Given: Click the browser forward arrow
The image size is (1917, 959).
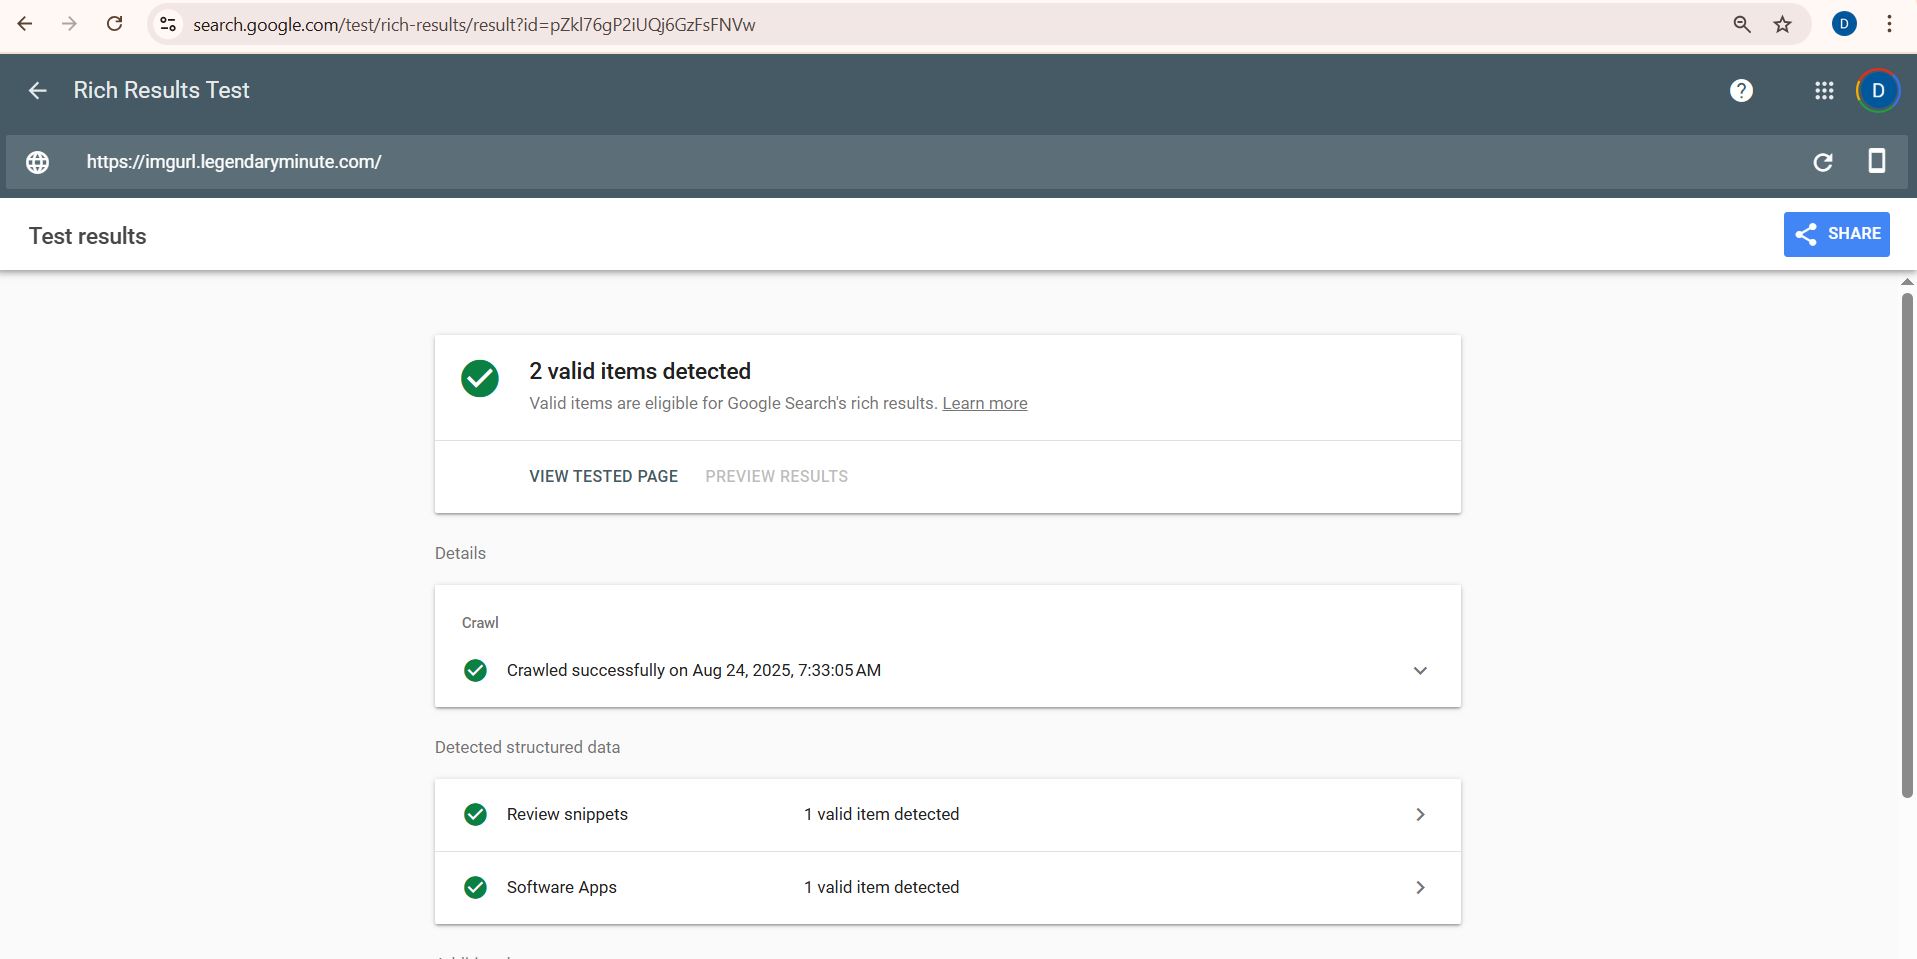Looking at the screenshot, I should tap(69, 24).
